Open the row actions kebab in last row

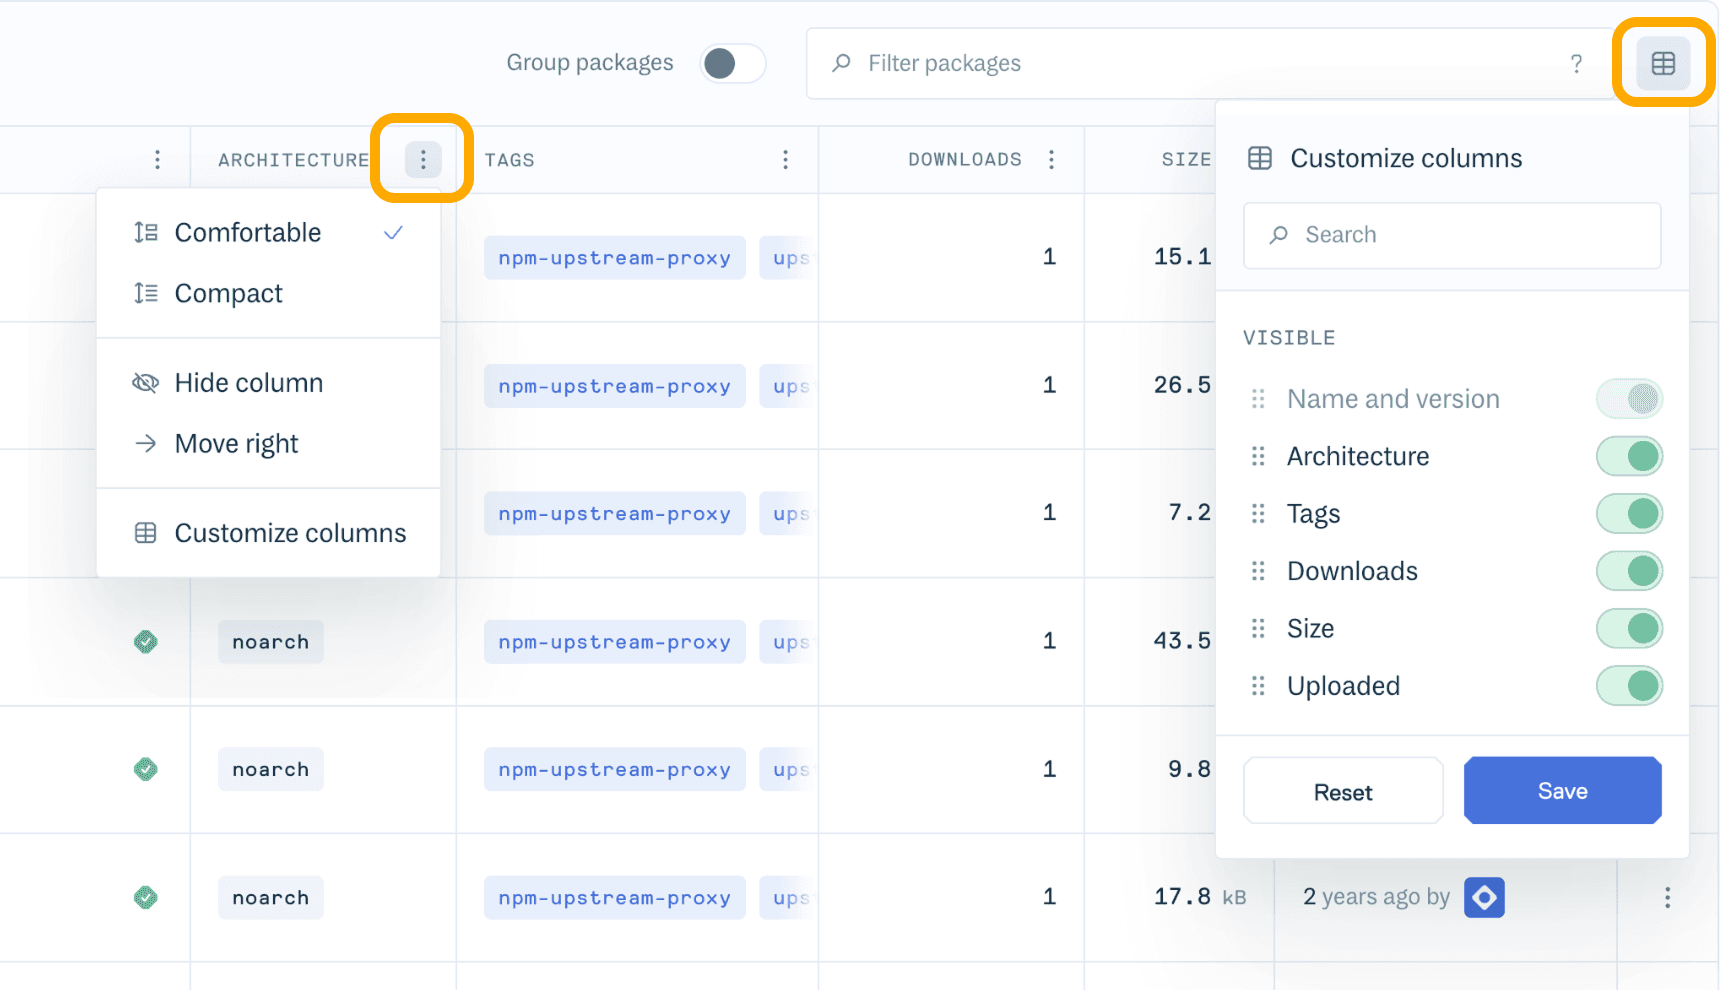point(1667,897)
